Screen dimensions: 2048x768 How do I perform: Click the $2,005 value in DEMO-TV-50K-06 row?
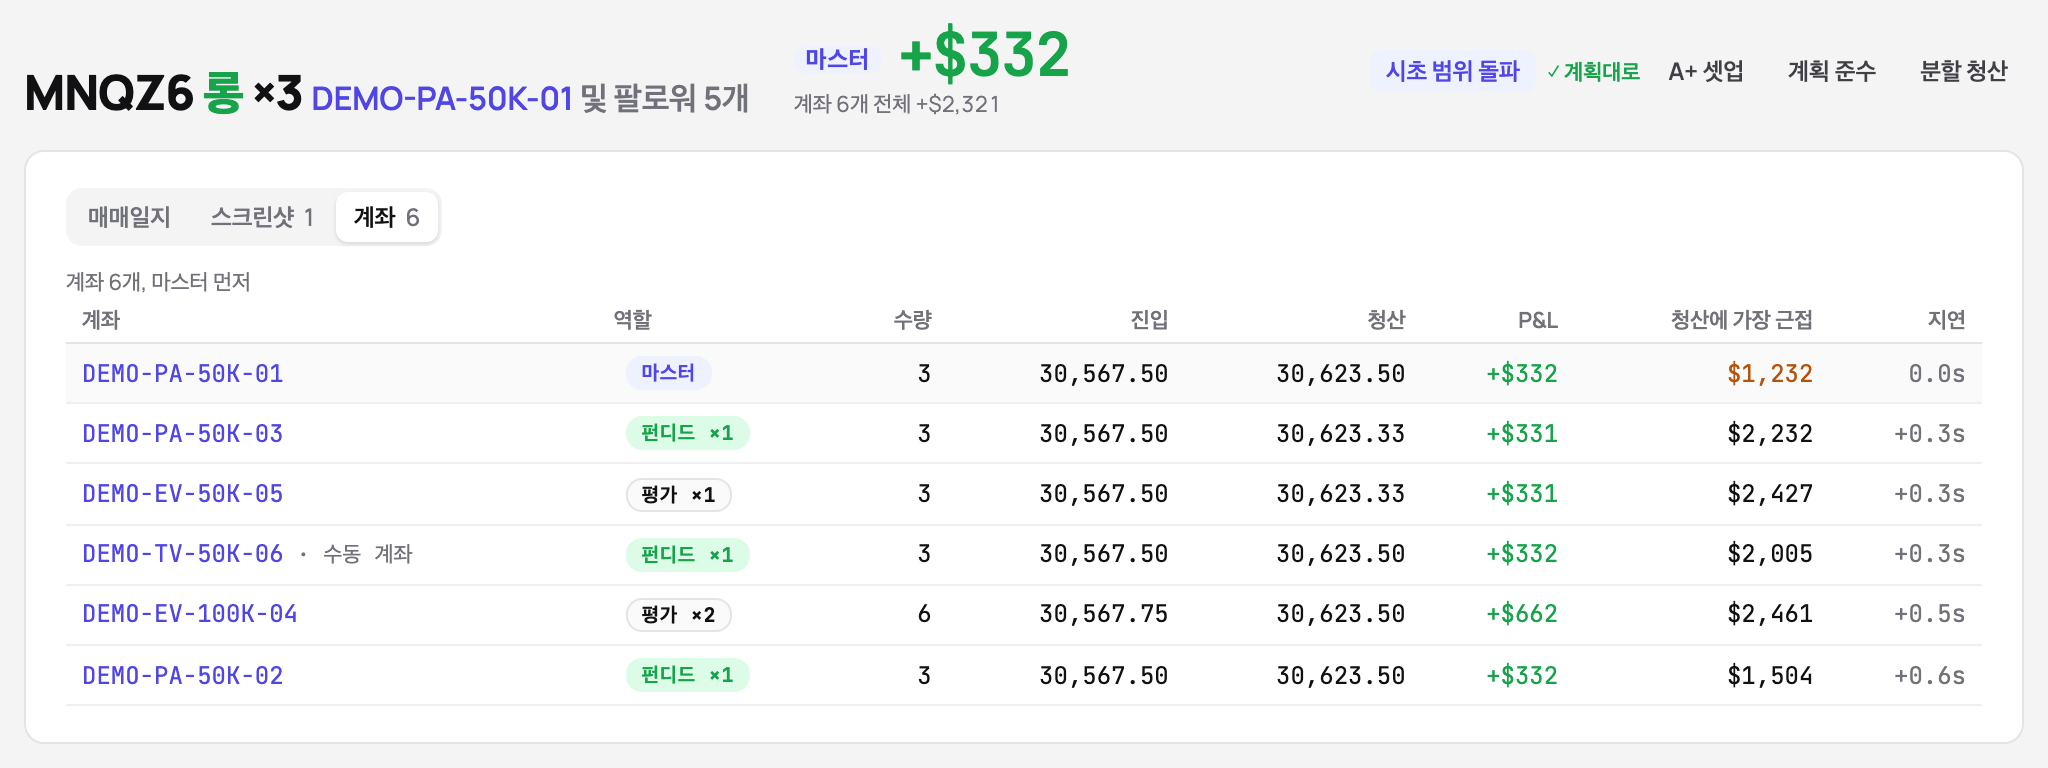tap(1770, 554)
